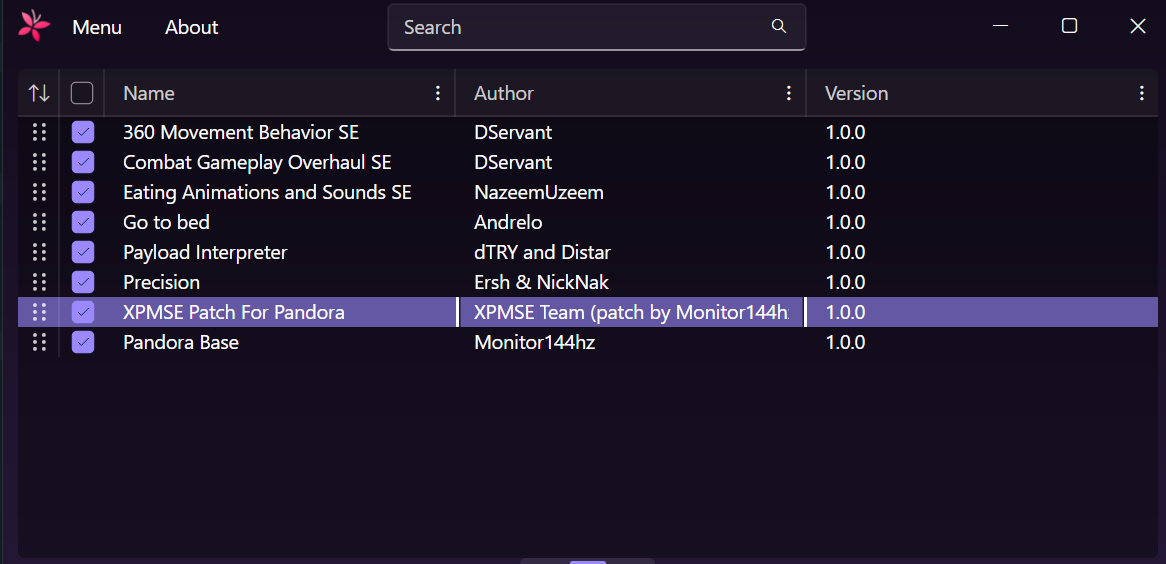The width and height of the screenshot is (1166, 564).
Task: Click the sort order arrows icon
Action: coord(39,93)
